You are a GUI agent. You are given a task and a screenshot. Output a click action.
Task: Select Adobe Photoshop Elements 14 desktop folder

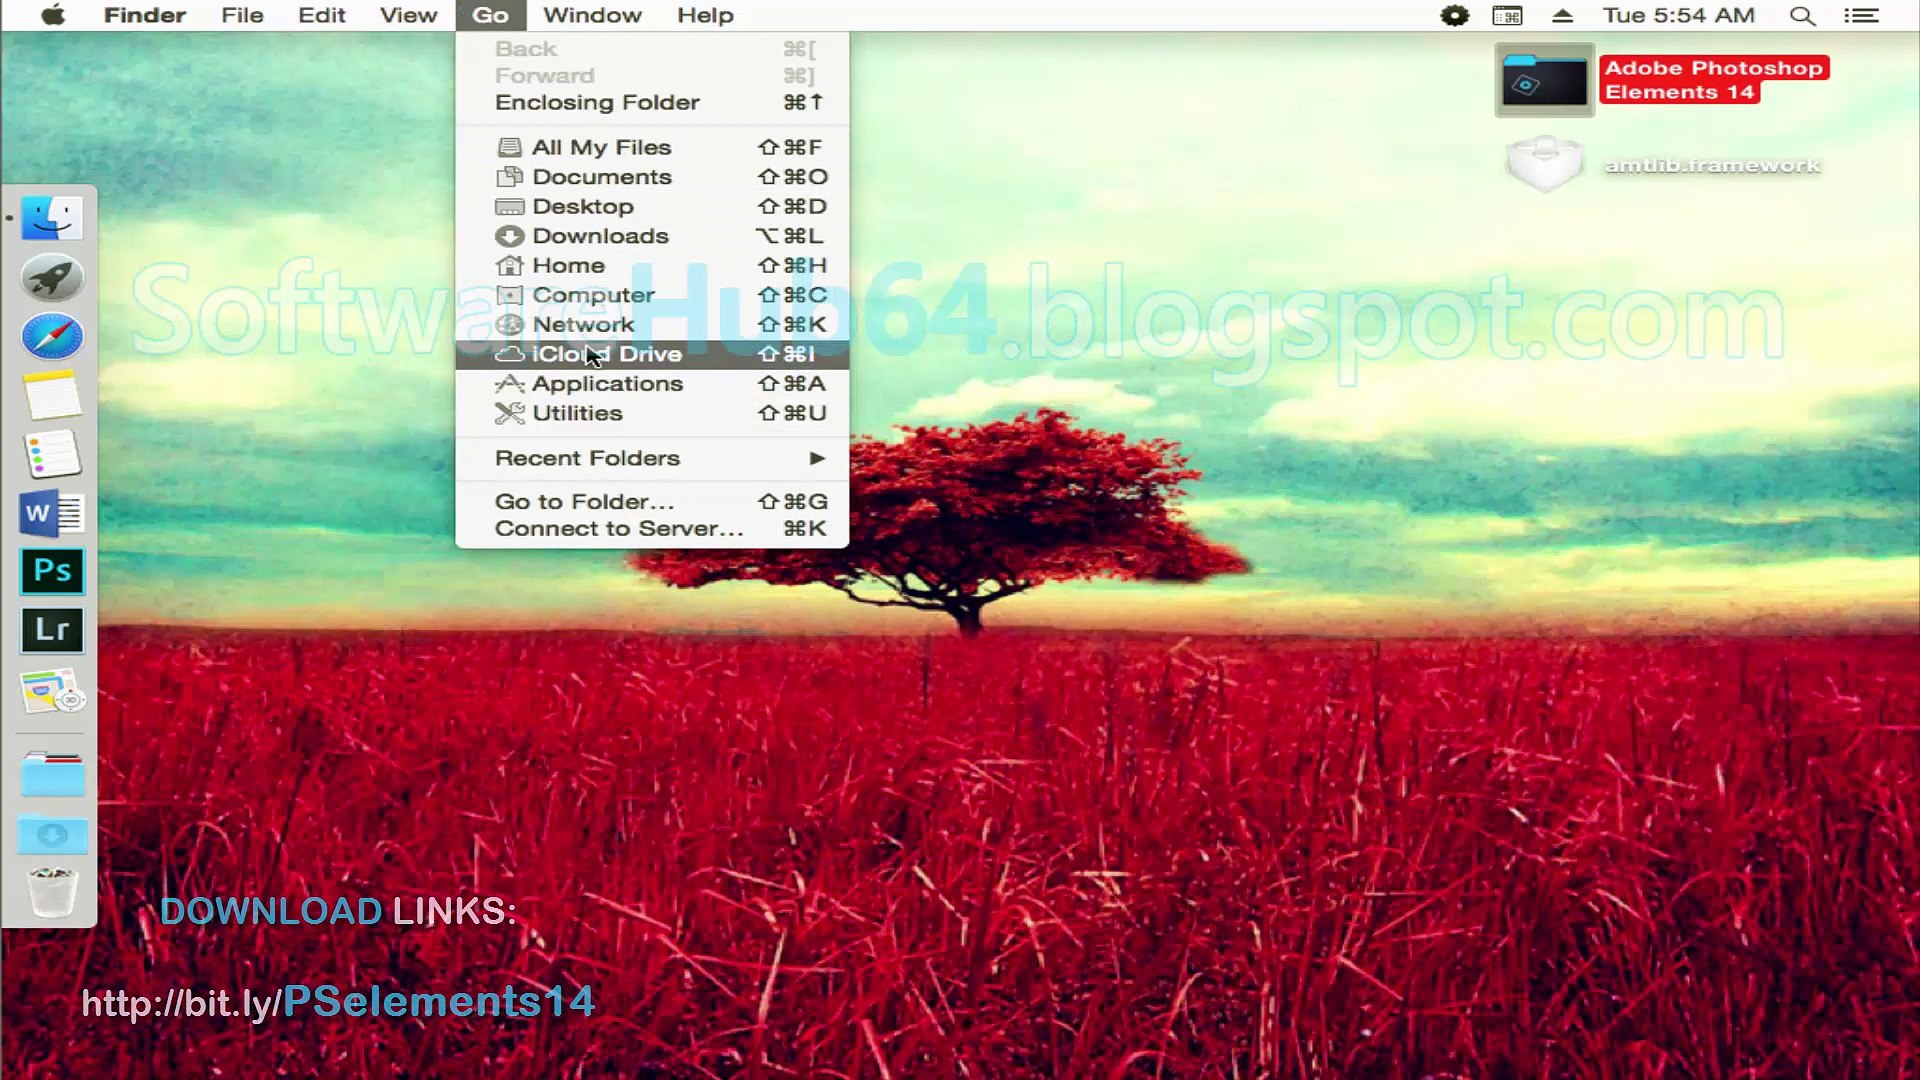[x=1544, y=80]
